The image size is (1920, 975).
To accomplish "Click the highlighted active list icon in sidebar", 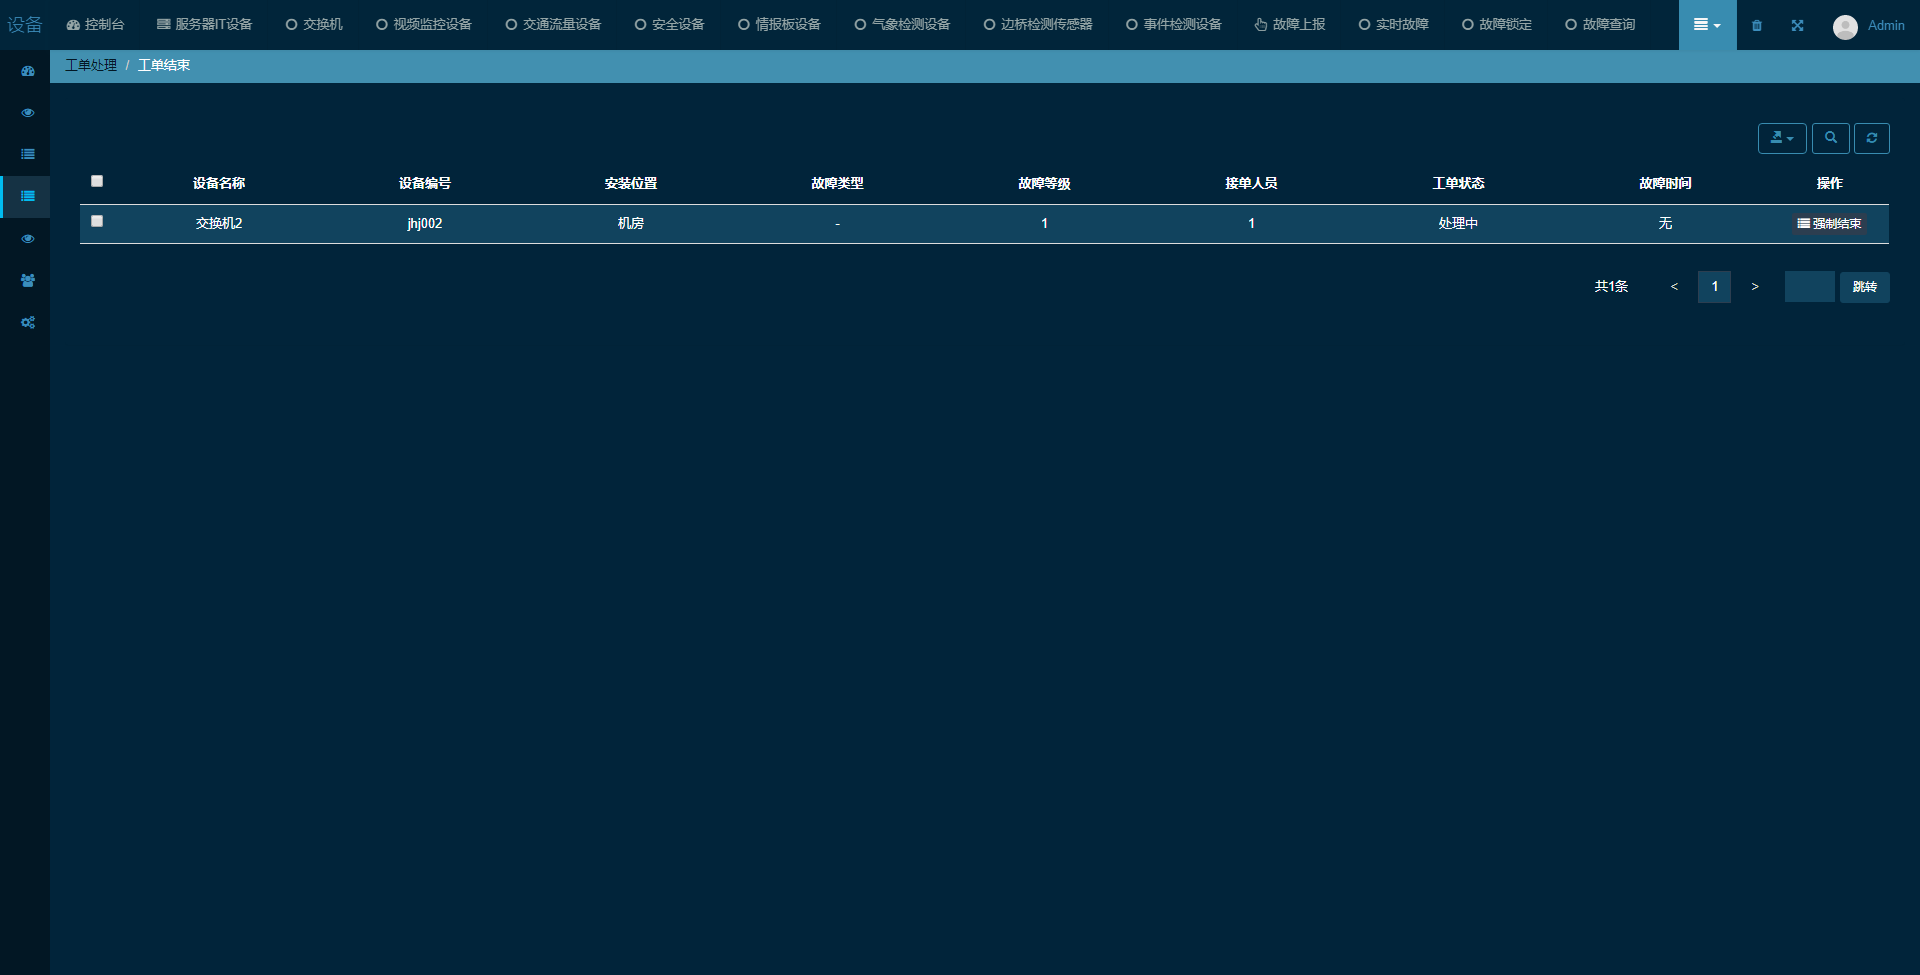I will tap(28, 196).
